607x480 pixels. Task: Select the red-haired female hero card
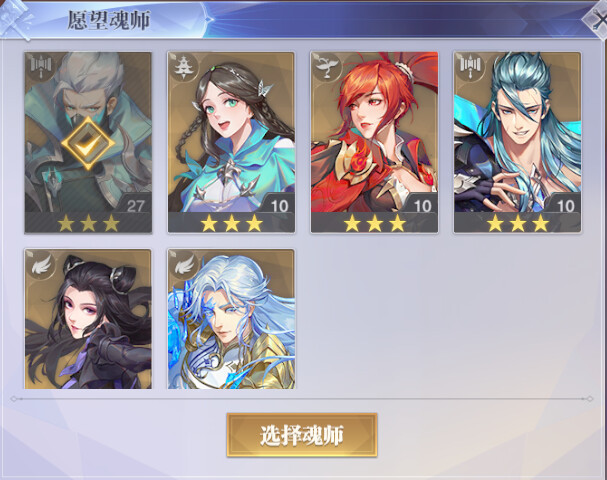pyautogui.click(x=374, y=142)
